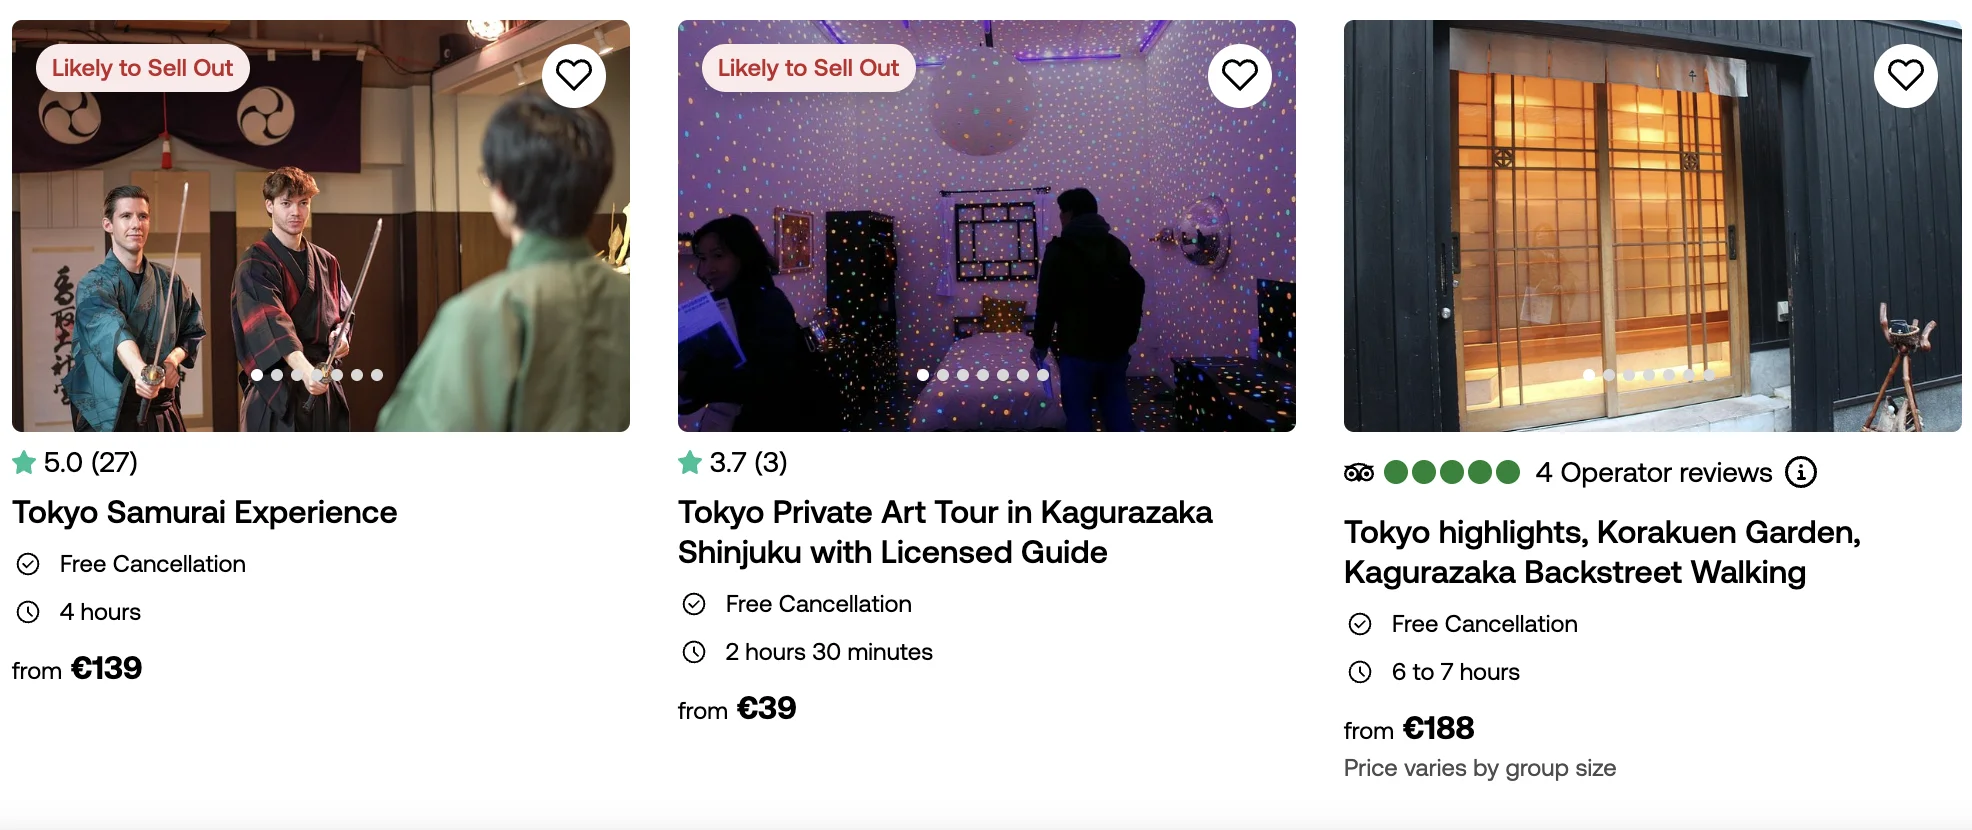Click the Tripadvisor owl logo icon

tap(1359, 472)
